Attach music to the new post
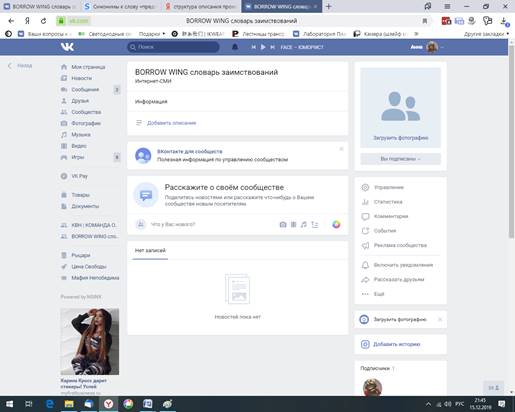515x412 pixels. pos(303,225)
